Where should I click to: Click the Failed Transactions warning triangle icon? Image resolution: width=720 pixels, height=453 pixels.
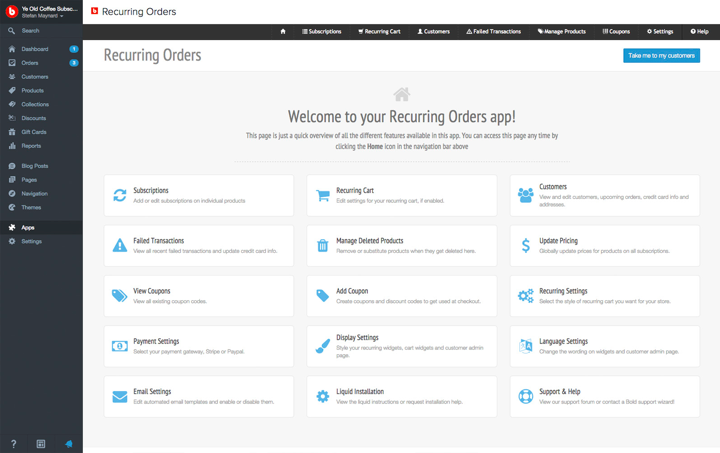tap(120, 245)
